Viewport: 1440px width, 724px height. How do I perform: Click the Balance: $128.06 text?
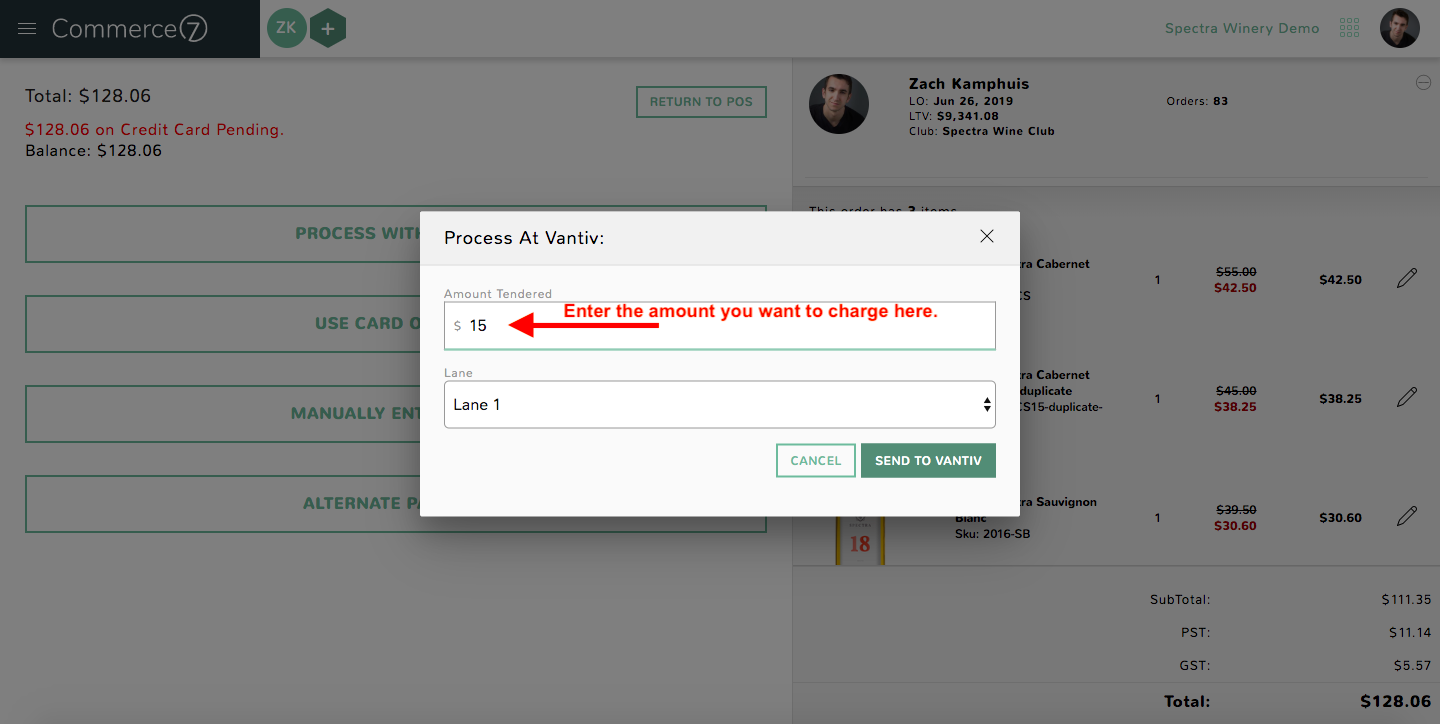coord(93,151)
